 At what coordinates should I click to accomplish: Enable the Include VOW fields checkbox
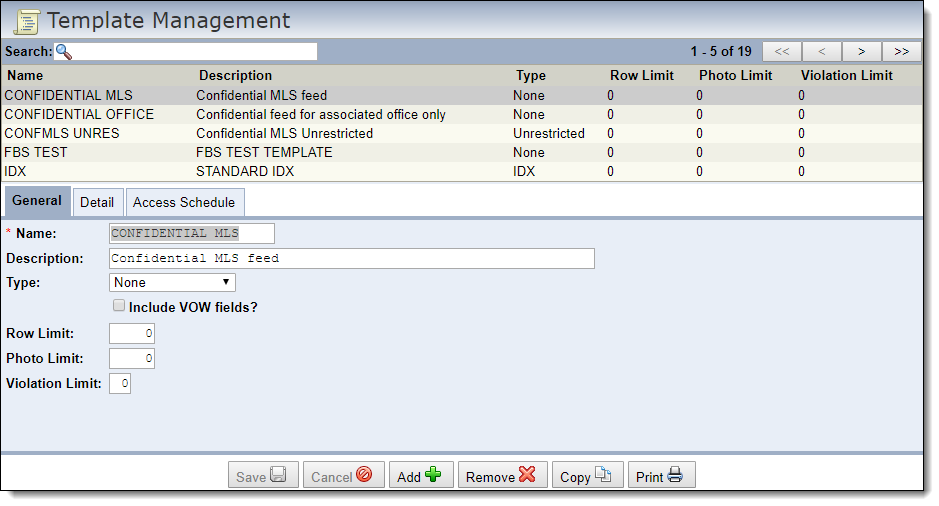[x=119, y=306]
